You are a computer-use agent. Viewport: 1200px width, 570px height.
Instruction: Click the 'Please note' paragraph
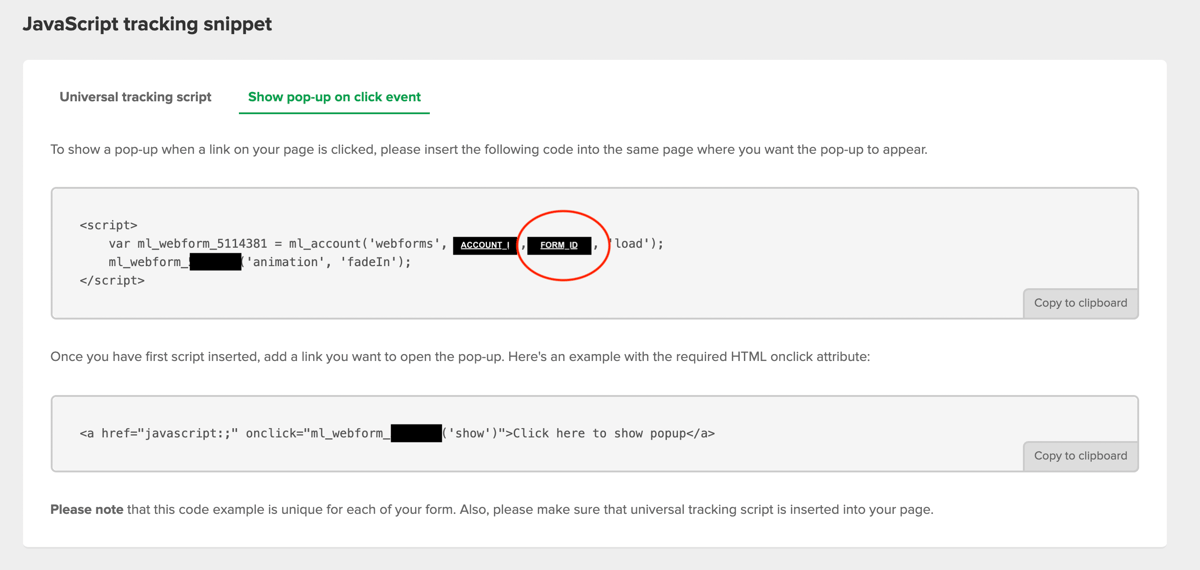point(491,510)
